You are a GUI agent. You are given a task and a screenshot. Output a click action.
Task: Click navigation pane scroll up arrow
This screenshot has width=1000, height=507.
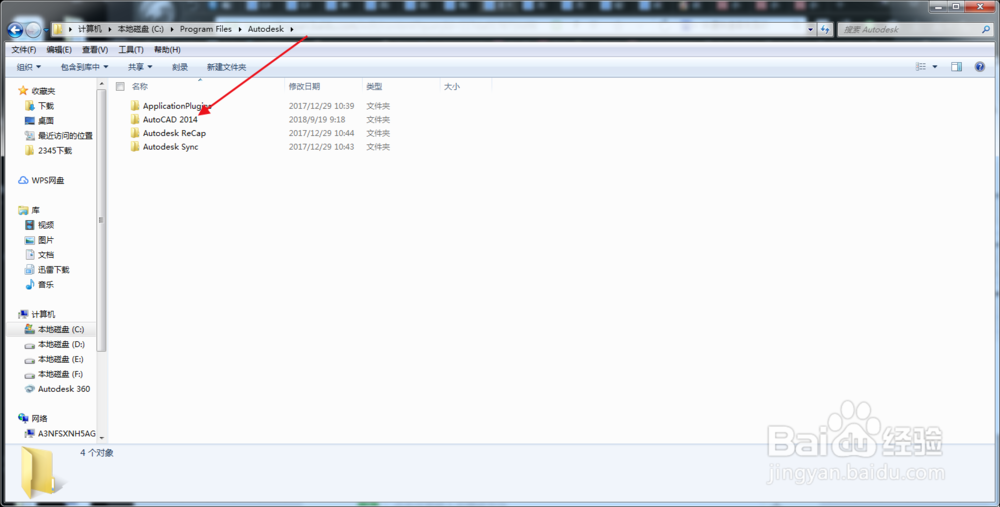(x=101, y=84)
